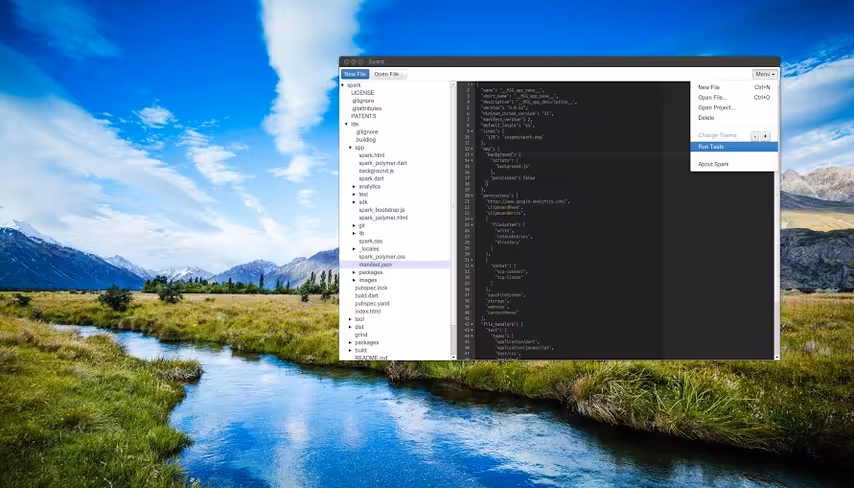Image resolution: width=854 pixels, height=488 pixels.
Task: Close the Menu dropdown button
Action: (765, 74)
